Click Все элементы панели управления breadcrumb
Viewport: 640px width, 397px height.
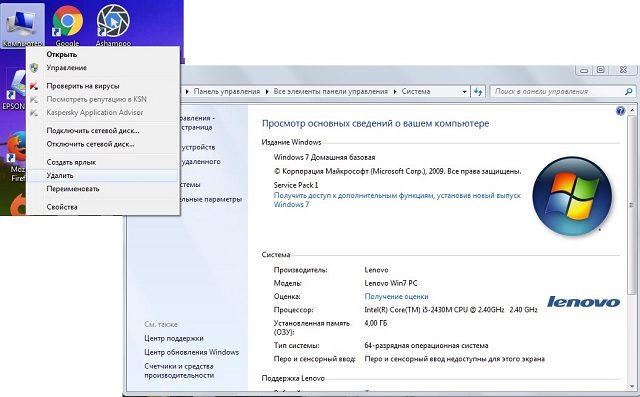(331, 91)
